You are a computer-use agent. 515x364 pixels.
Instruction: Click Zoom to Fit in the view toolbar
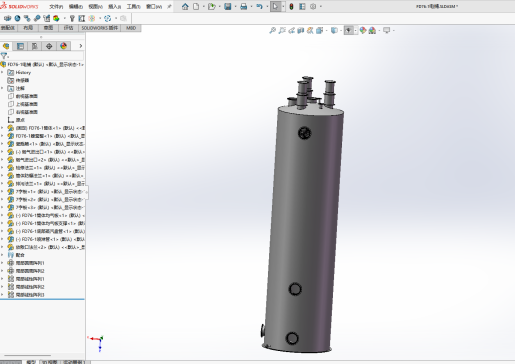(x=273, y=31)
